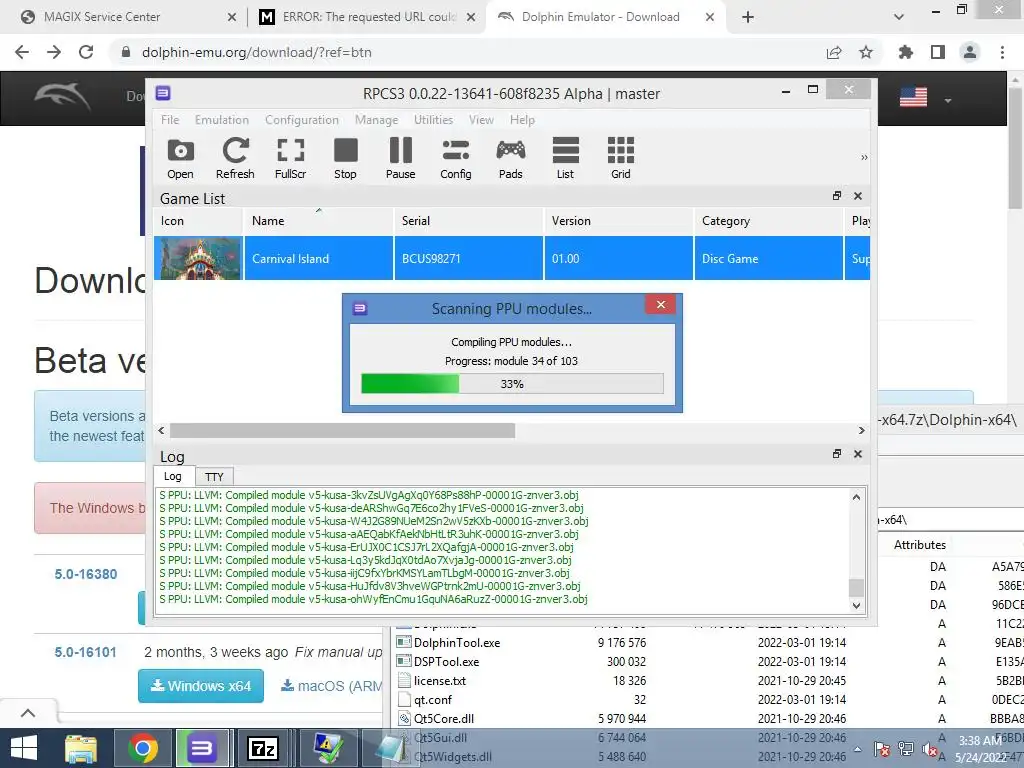Expand the RPCS3 toolbar overflow chevron

pyautogui.click(x=864, y=157)
